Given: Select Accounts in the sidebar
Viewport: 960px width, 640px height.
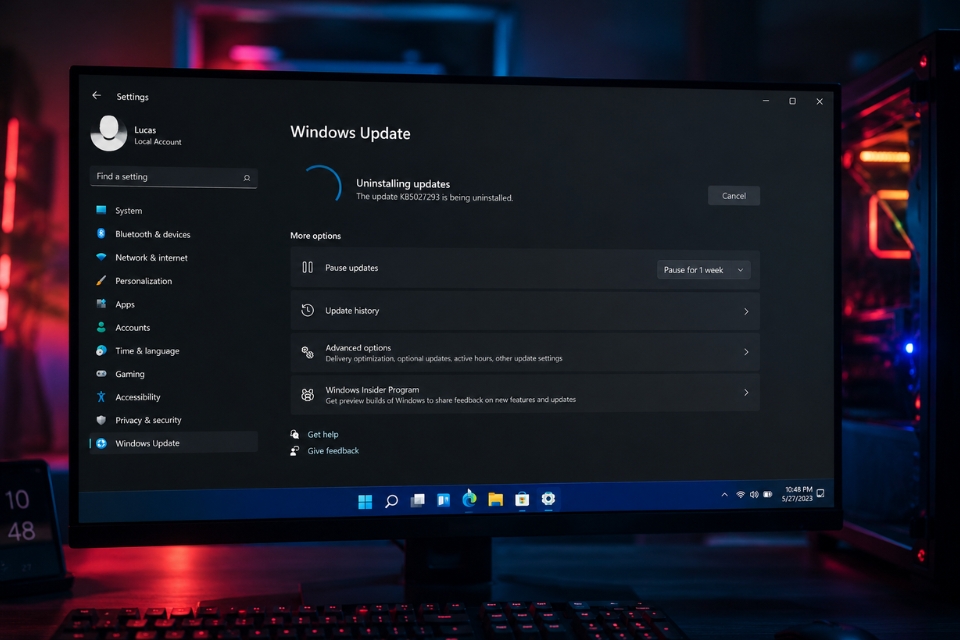Looking at the screenshot, I should pyautogui.click(x=132, y=327).
